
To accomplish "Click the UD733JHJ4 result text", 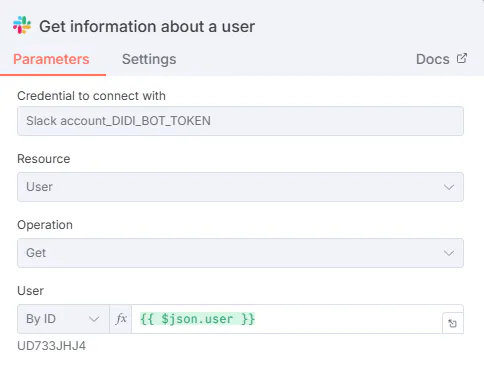I will (51, 346).
